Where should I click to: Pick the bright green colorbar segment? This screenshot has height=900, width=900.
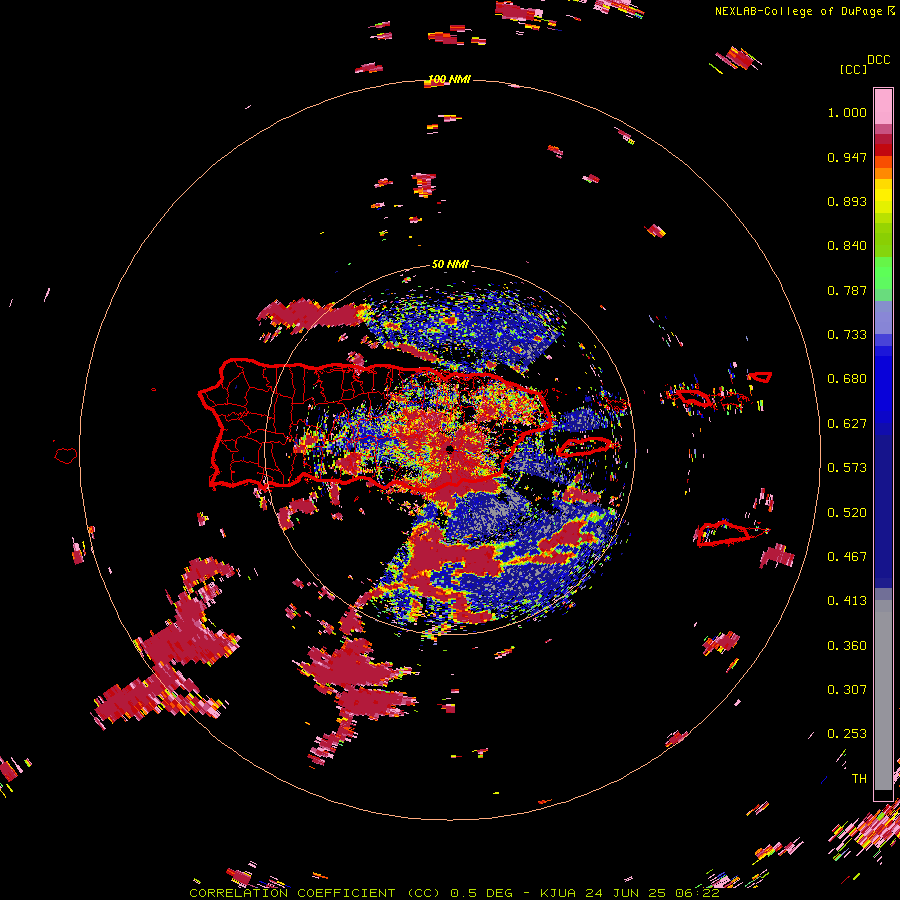883,273
